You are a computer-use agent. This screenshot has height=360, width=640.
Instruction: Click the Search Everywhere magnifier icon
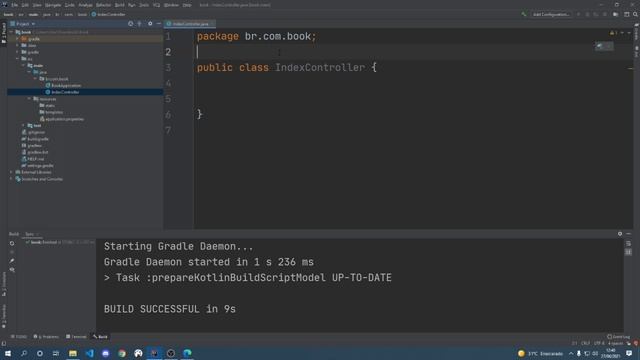click(x=636, y=14)
